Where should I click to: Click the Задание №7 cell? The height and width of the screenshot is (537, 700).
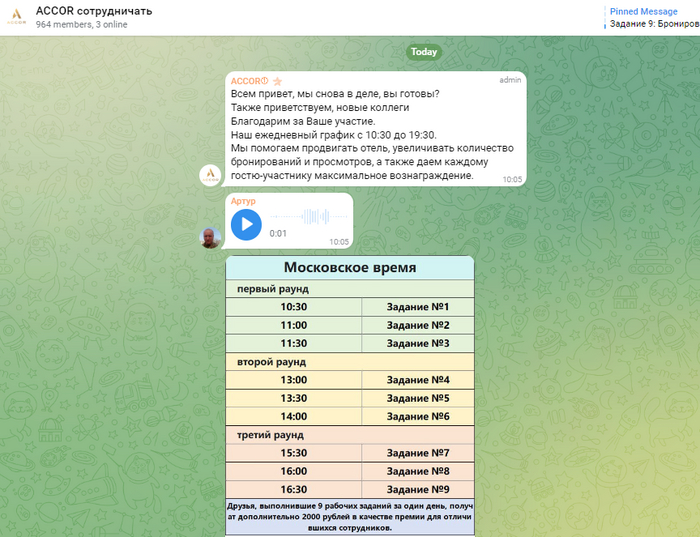pos(418,453)
